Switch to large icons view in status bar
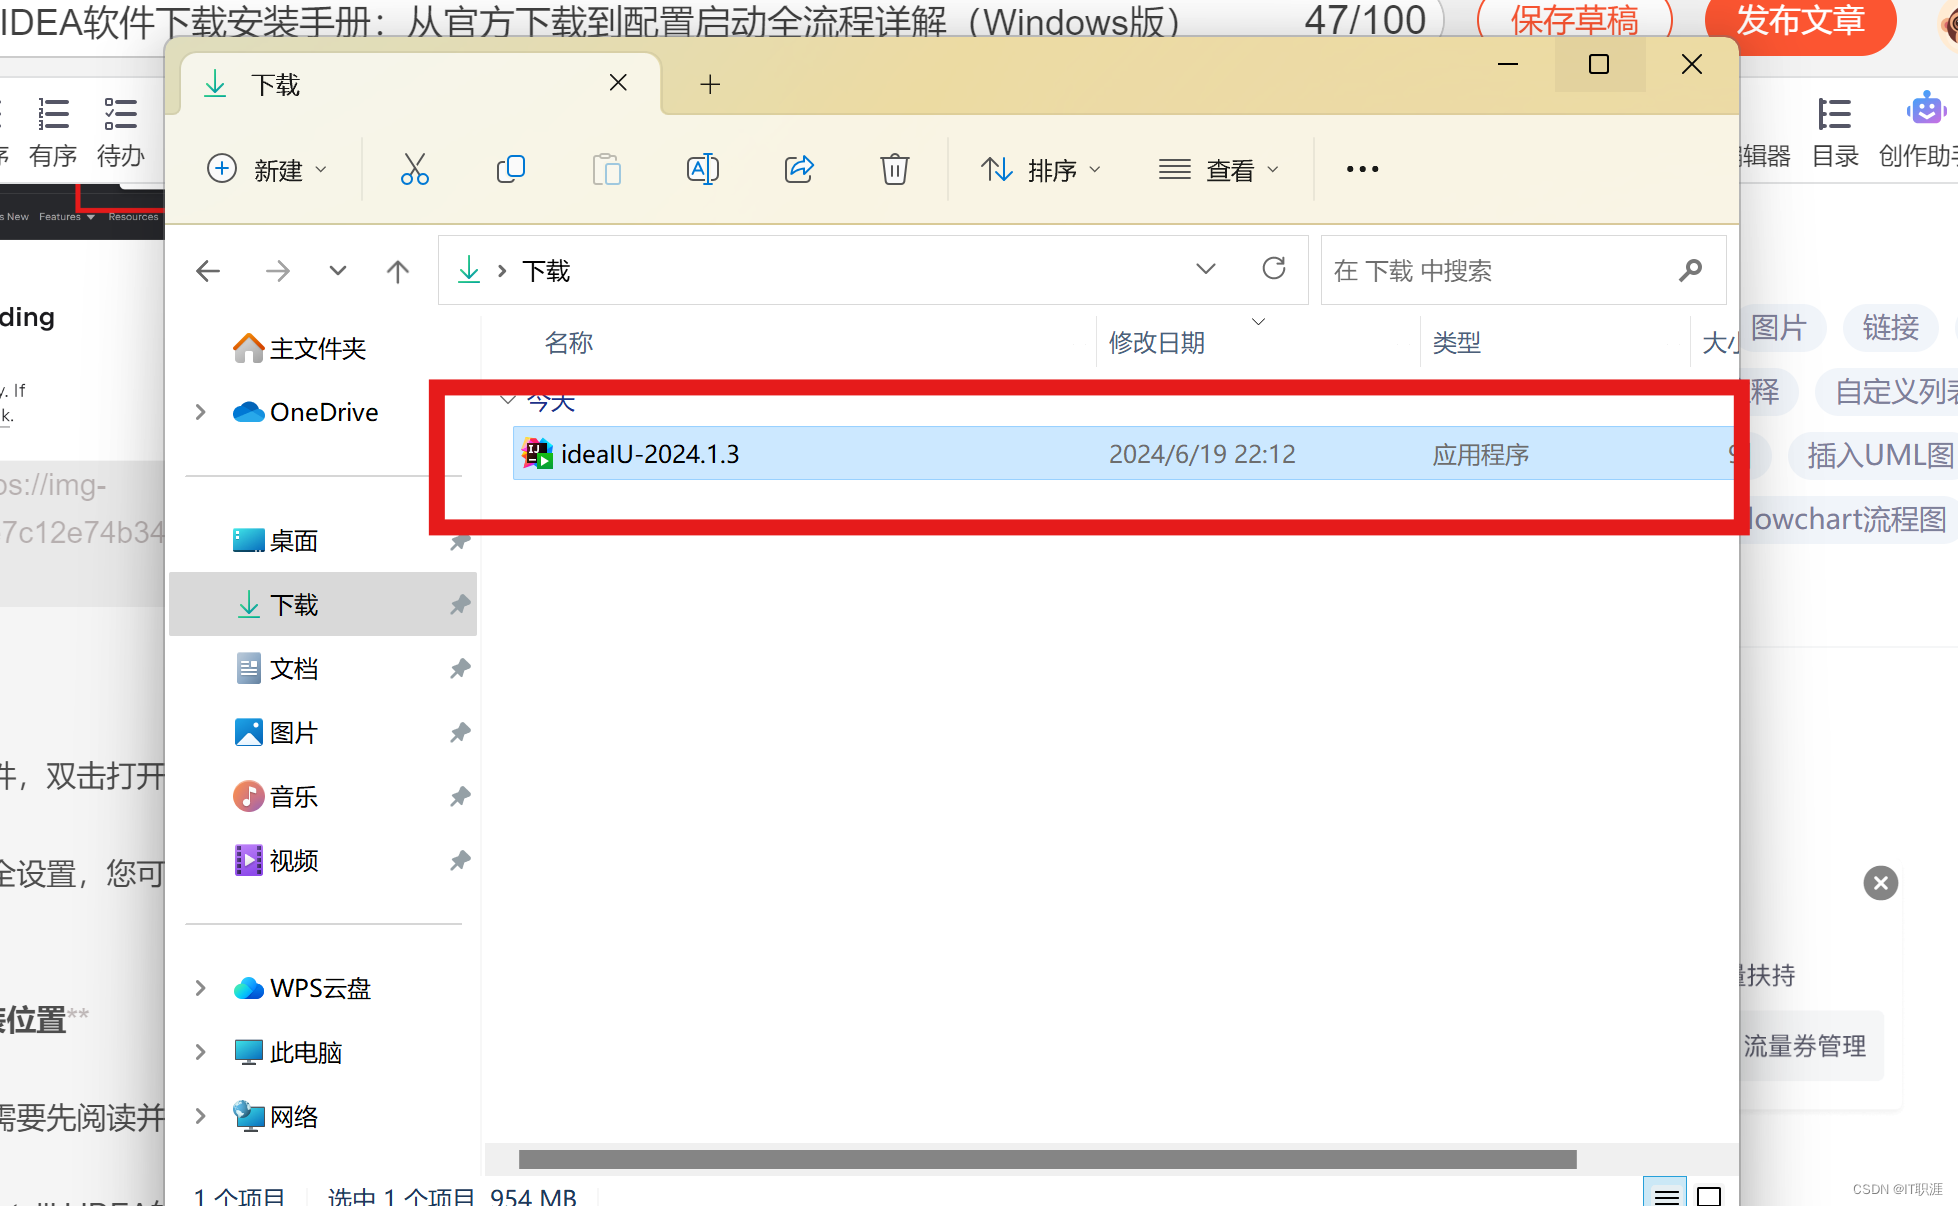This screenshot has height=1206, width=1958. [x=1710, y=1194]
